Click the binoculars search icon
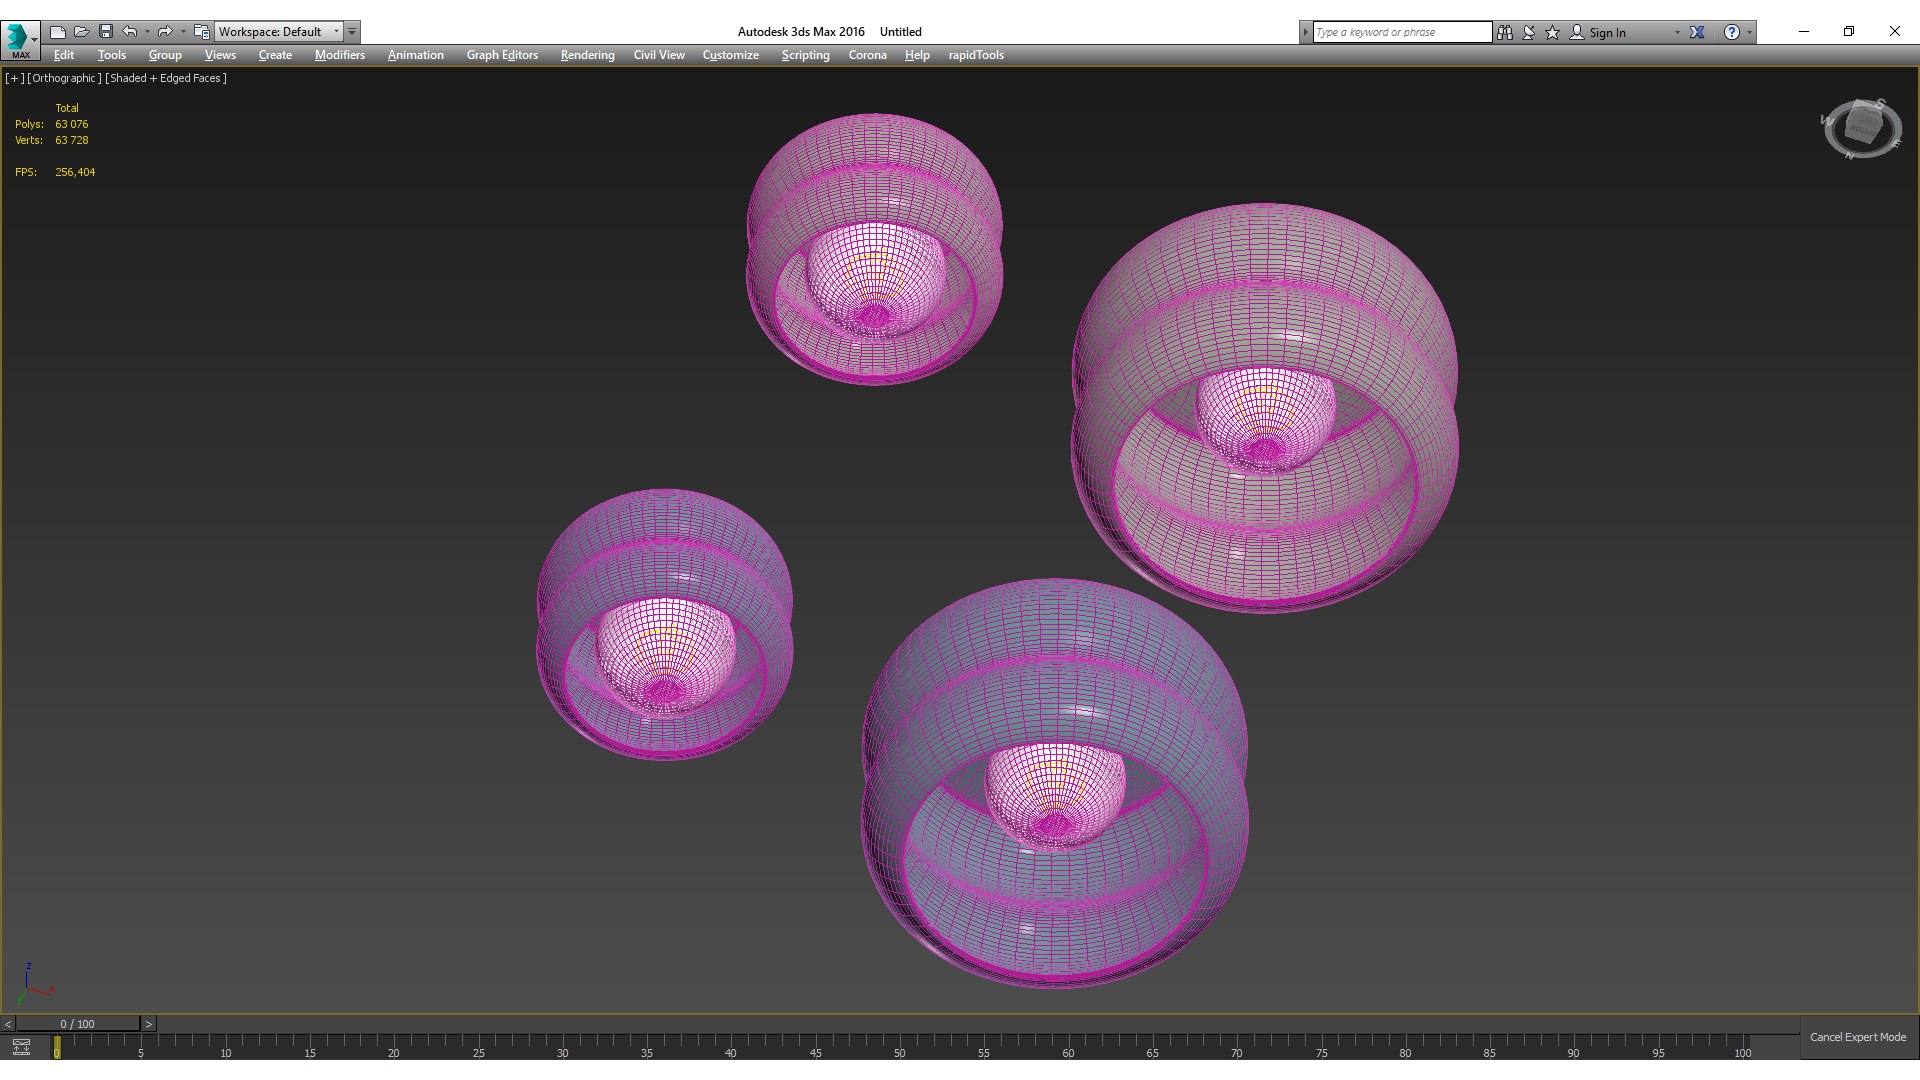The width and height of the screenshot is (1920, 1080). click(1505, 32)
